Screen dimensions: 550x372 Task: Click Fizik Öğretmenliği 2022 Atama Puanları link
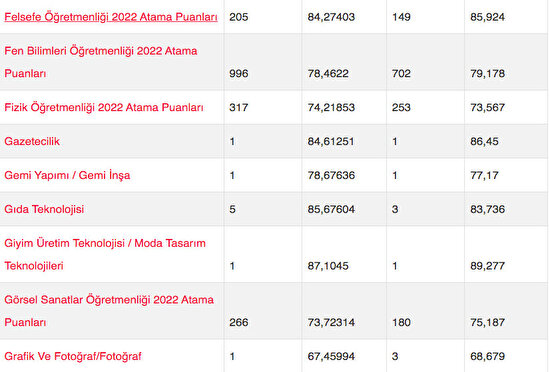(104, 107)
